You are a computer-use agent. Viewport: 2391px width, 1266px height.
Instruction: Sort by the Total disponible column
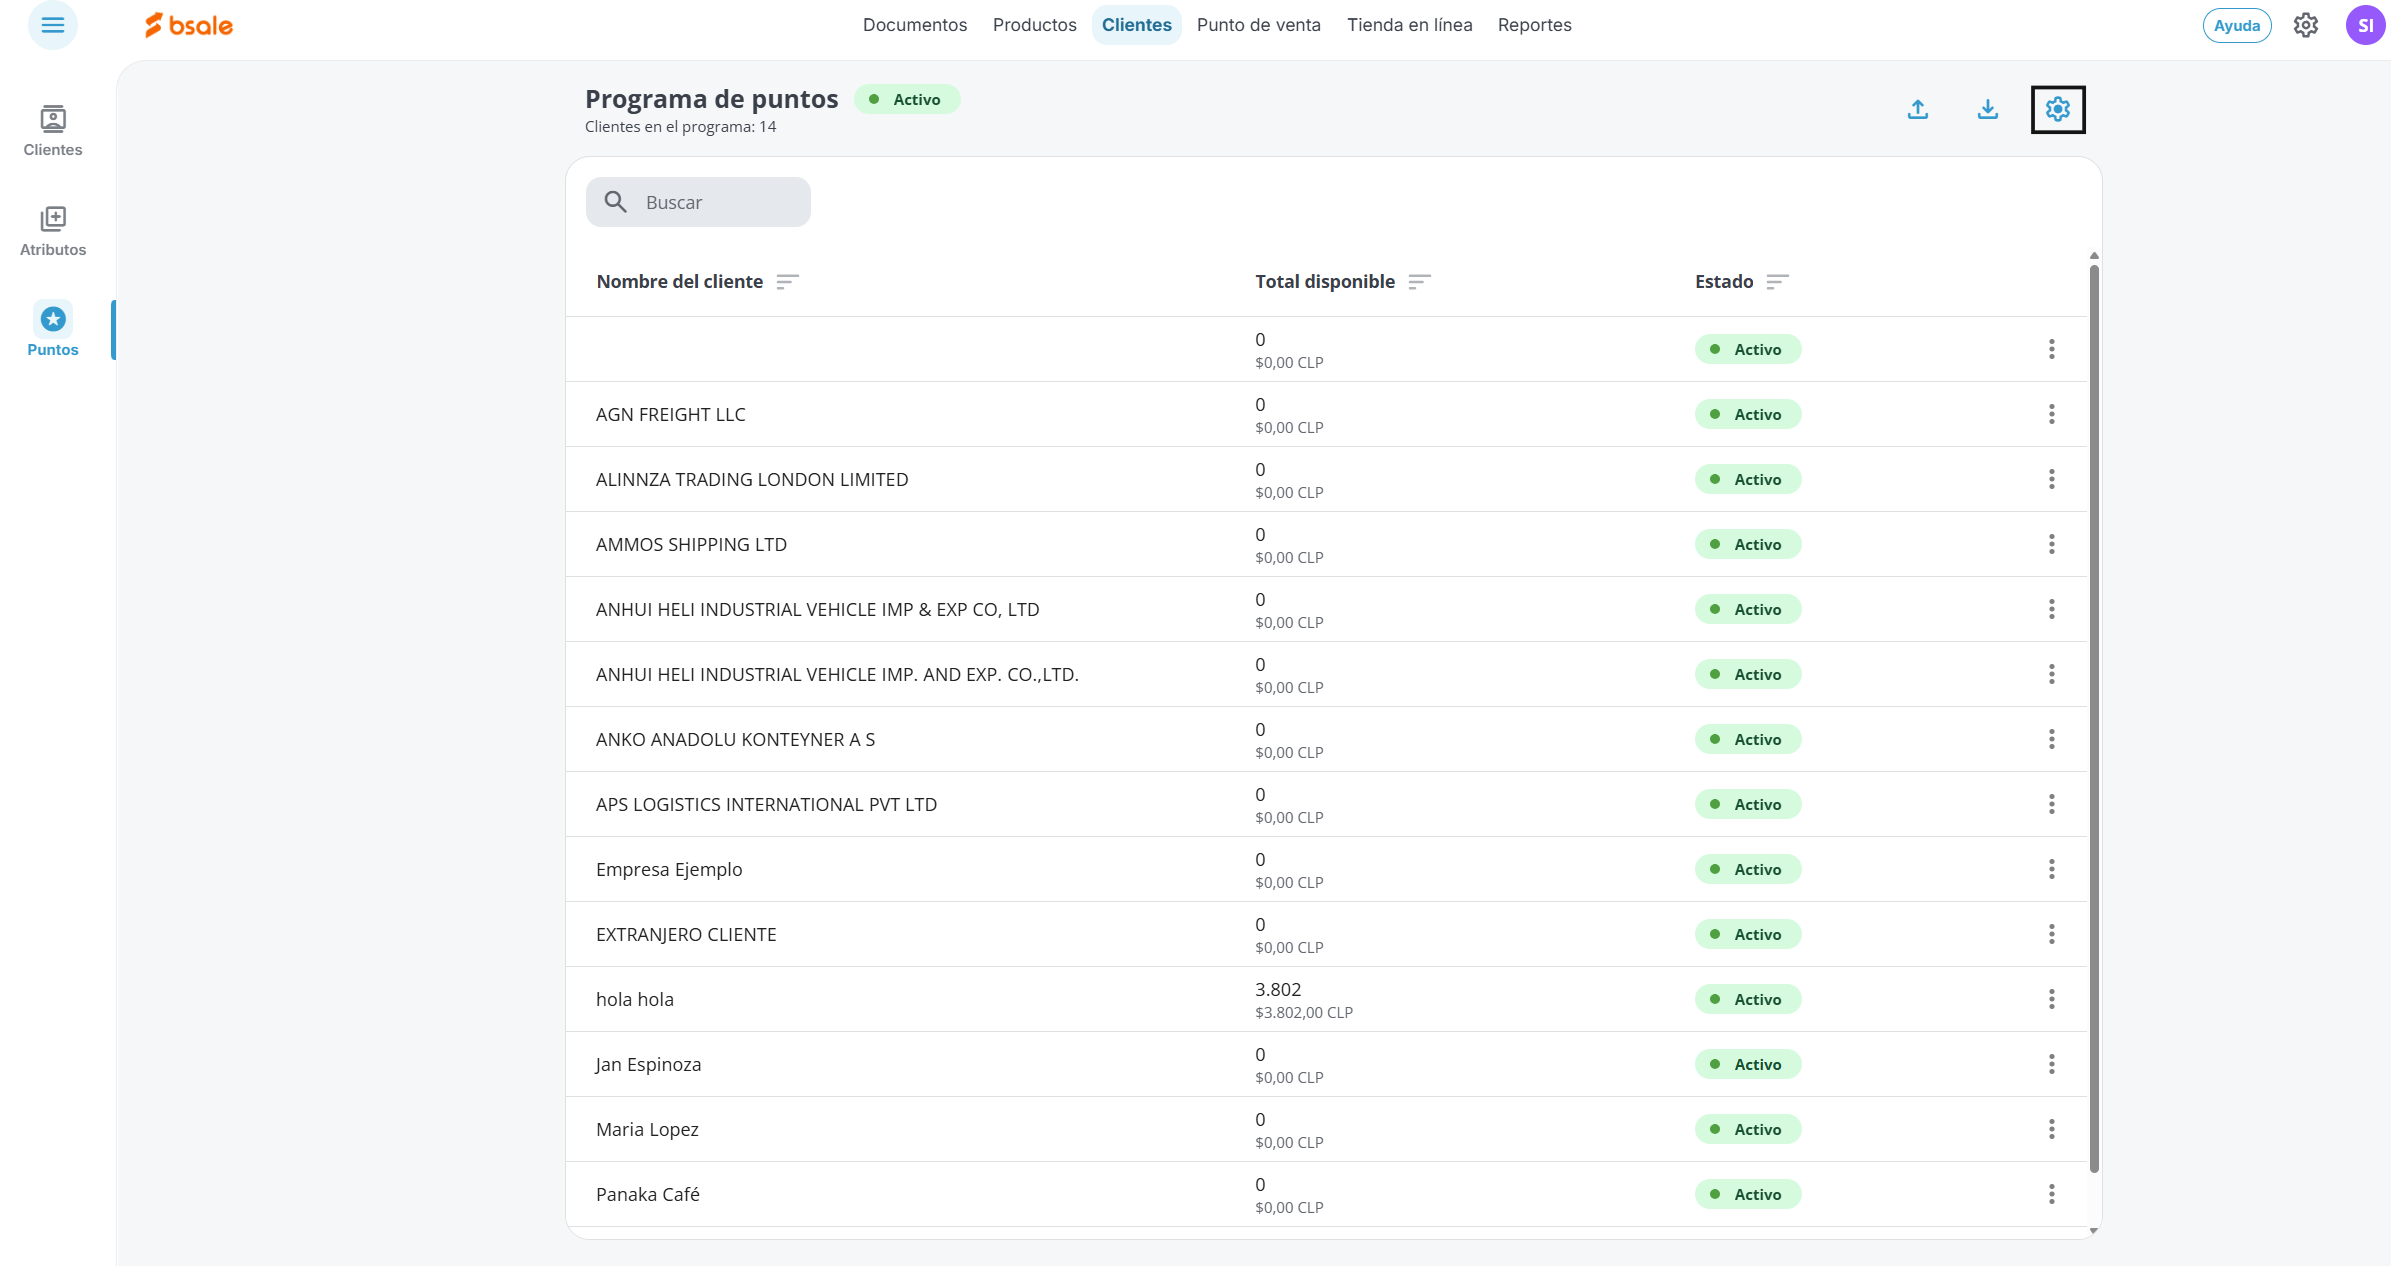tap(1419, 282)
